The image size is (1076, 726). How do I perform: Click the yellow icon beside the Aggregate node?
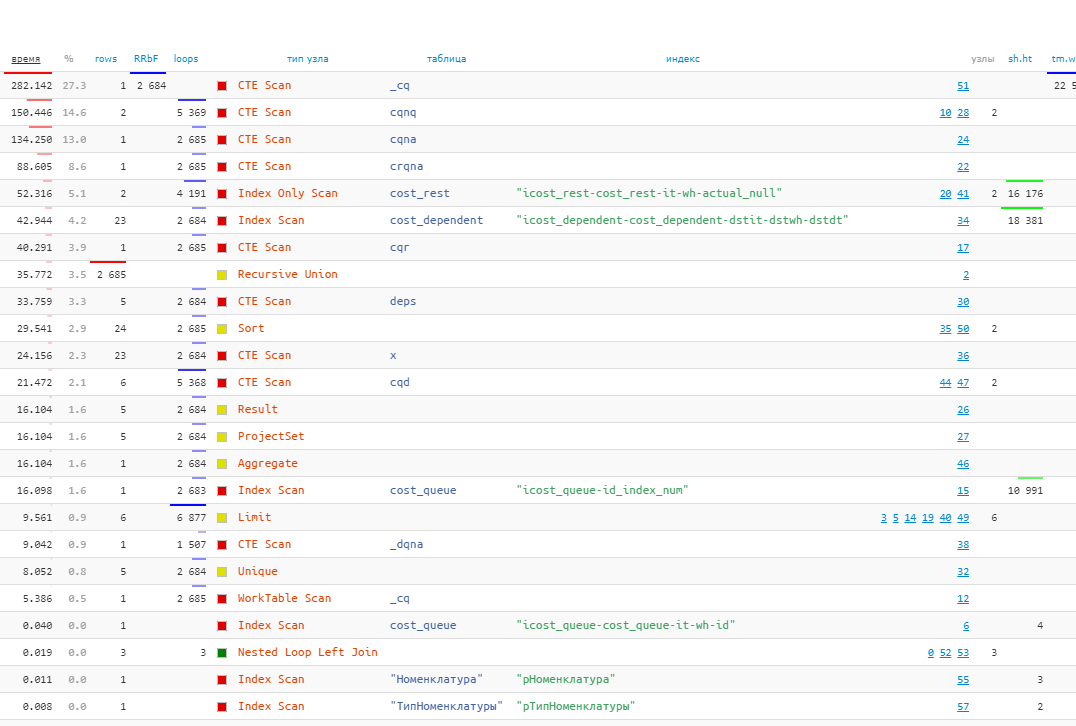222,463
